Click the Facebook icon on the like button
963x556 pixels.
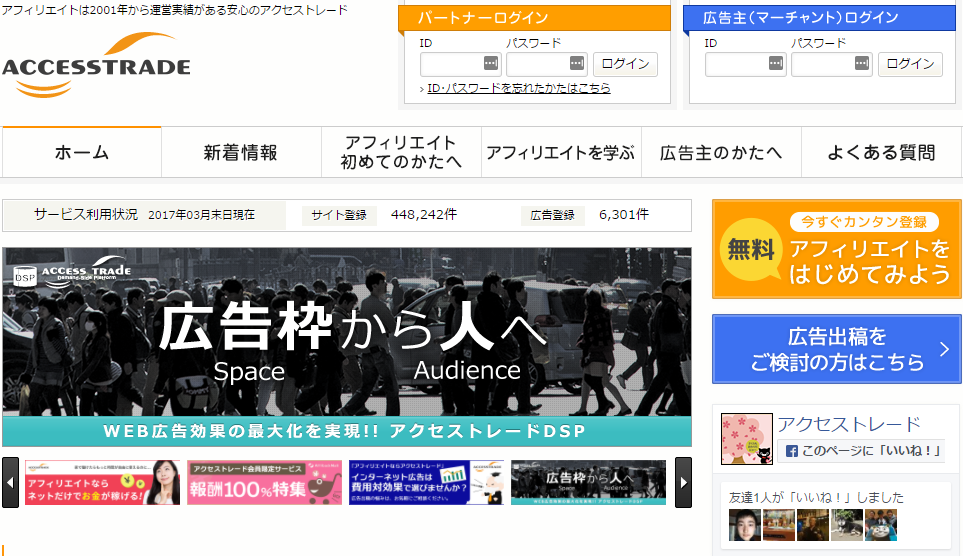tap(792, 451)
